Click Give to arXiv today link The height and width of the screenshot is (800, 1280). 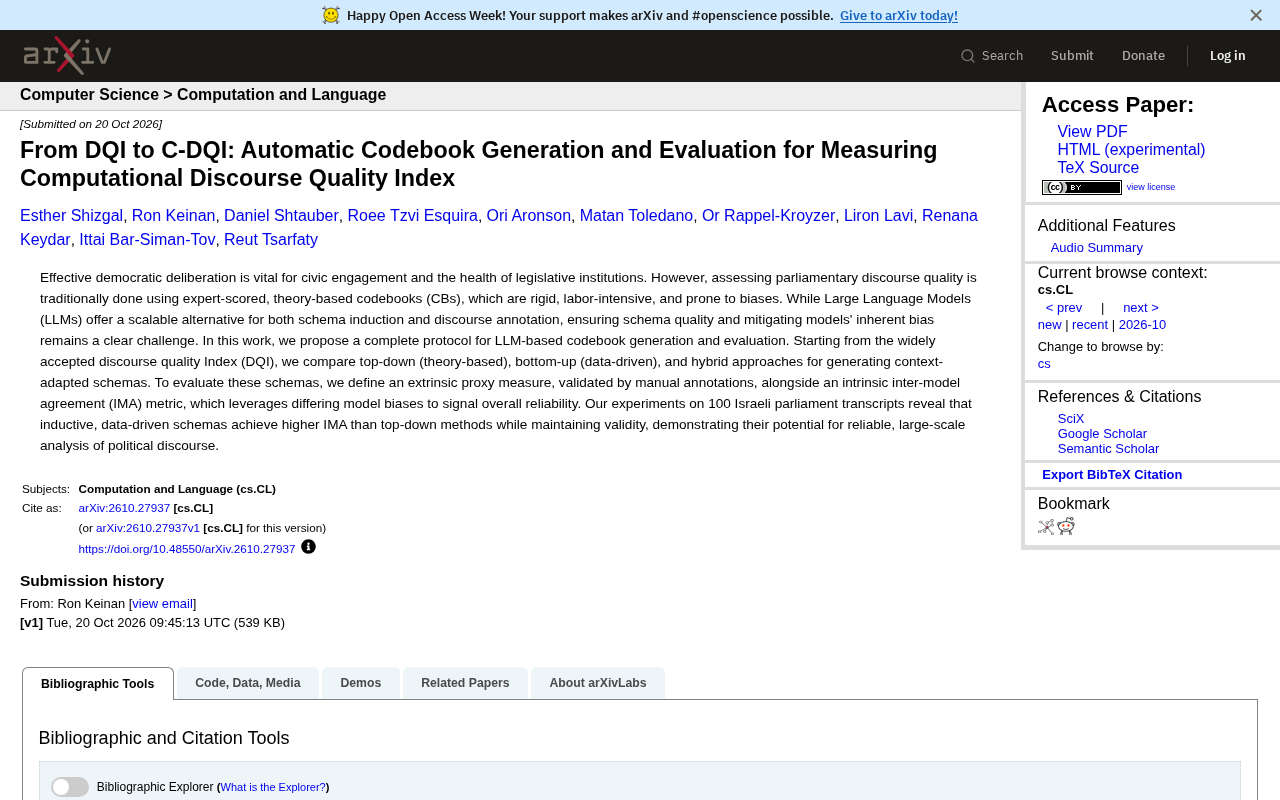(x=899, y=15)
